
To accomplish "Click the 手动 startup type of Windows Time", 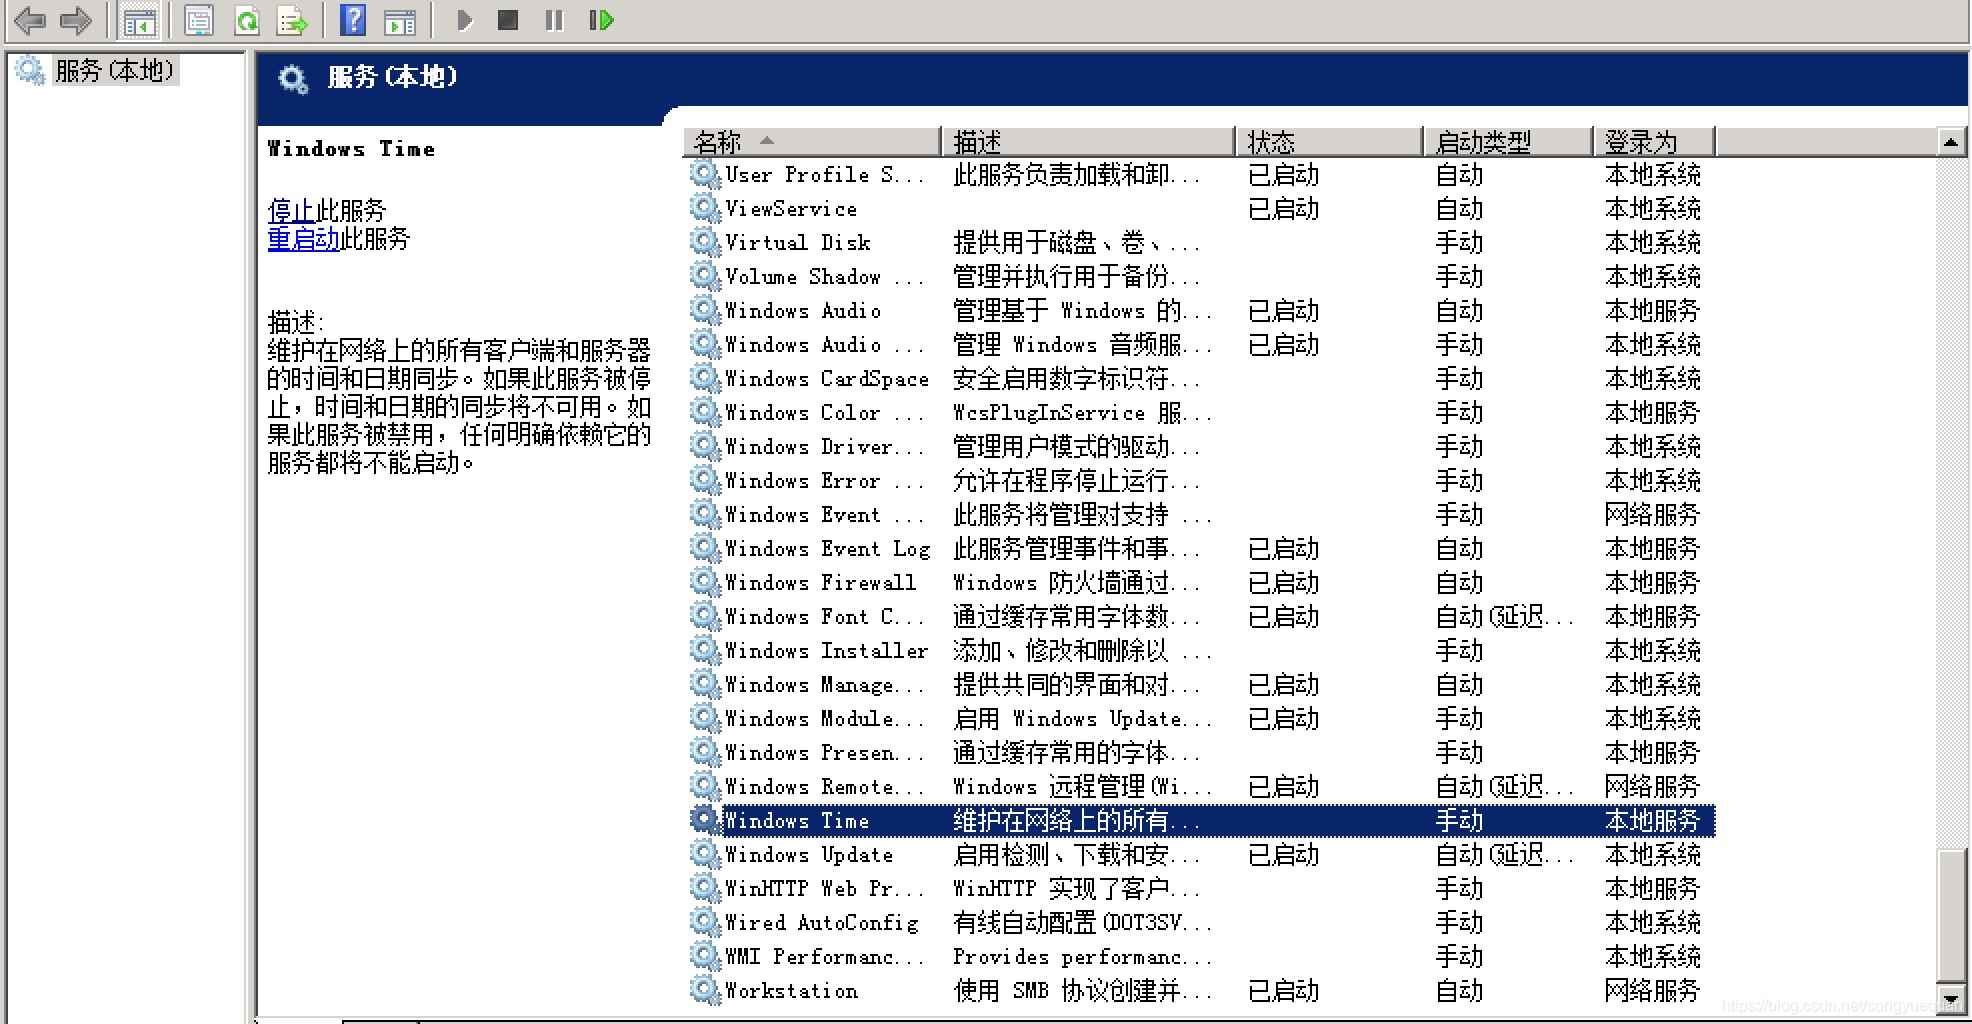I will [1459, 820].
